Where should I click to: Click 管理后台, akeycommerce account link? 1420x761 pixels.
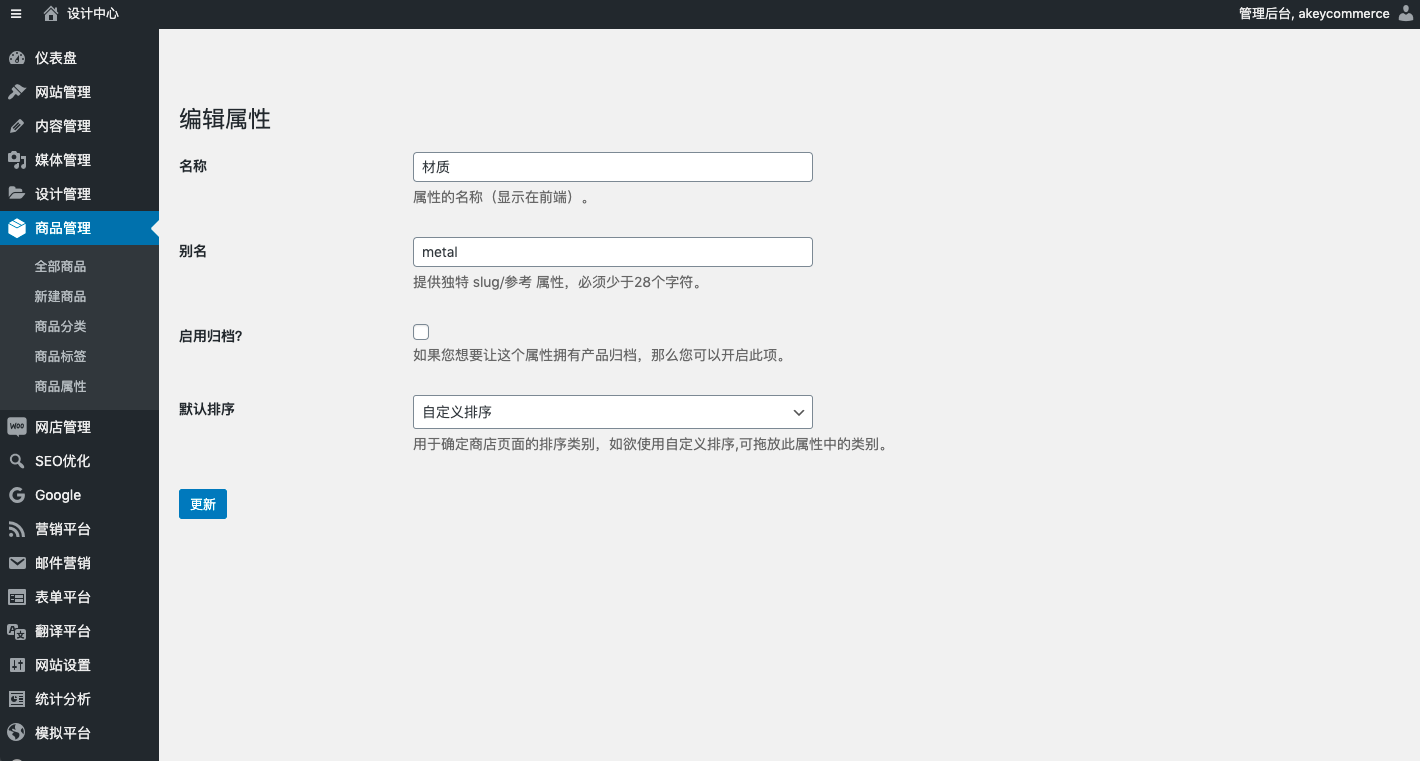click(1314, 14)
